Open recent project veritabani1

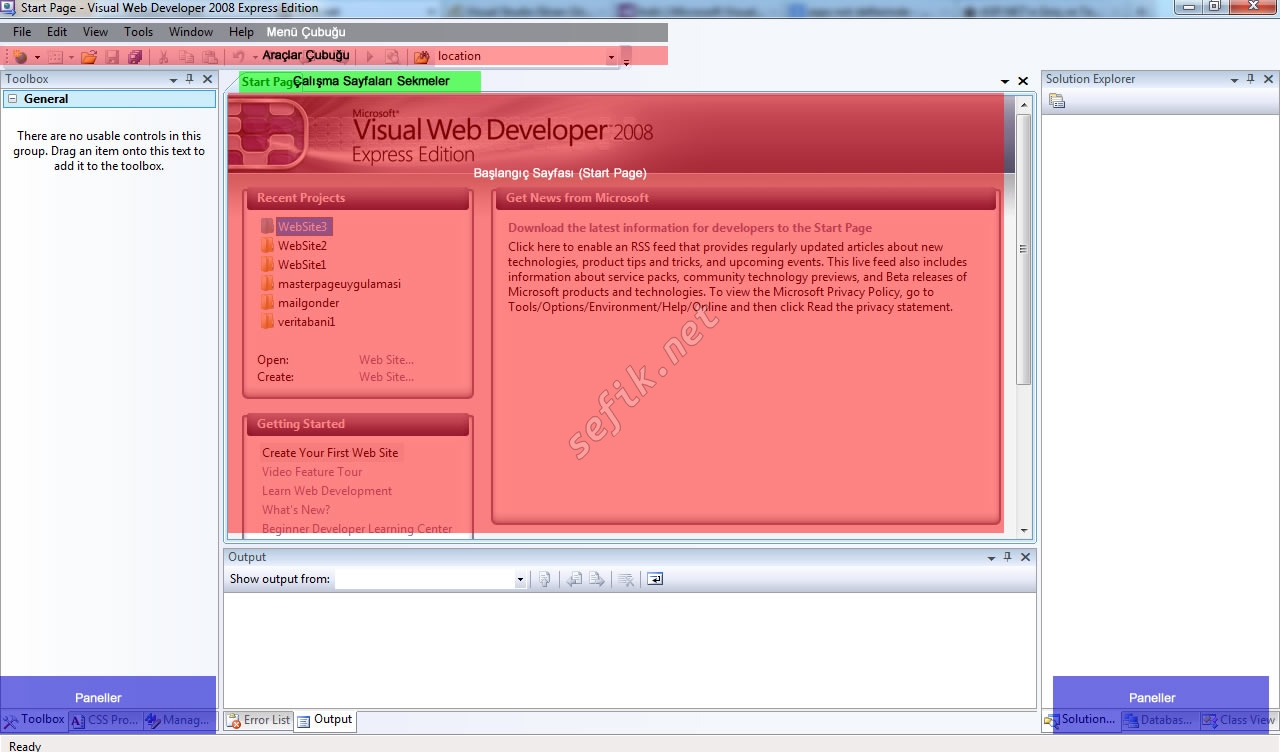coord(306,322)
